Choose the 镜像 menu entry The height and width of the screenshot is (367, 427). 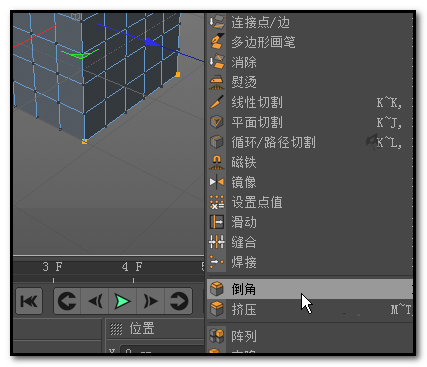pos(310,182)
